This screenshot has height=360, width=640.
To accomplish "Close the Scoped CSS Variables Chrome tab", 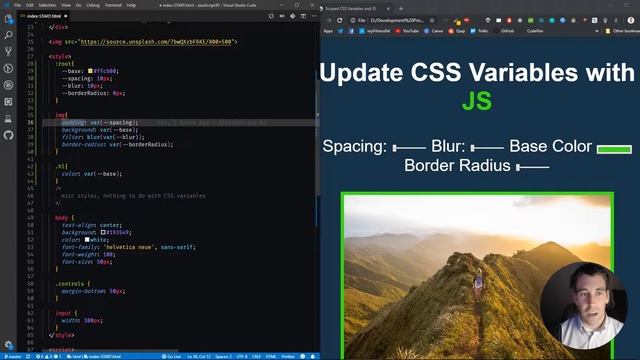I will coord(388,8).
